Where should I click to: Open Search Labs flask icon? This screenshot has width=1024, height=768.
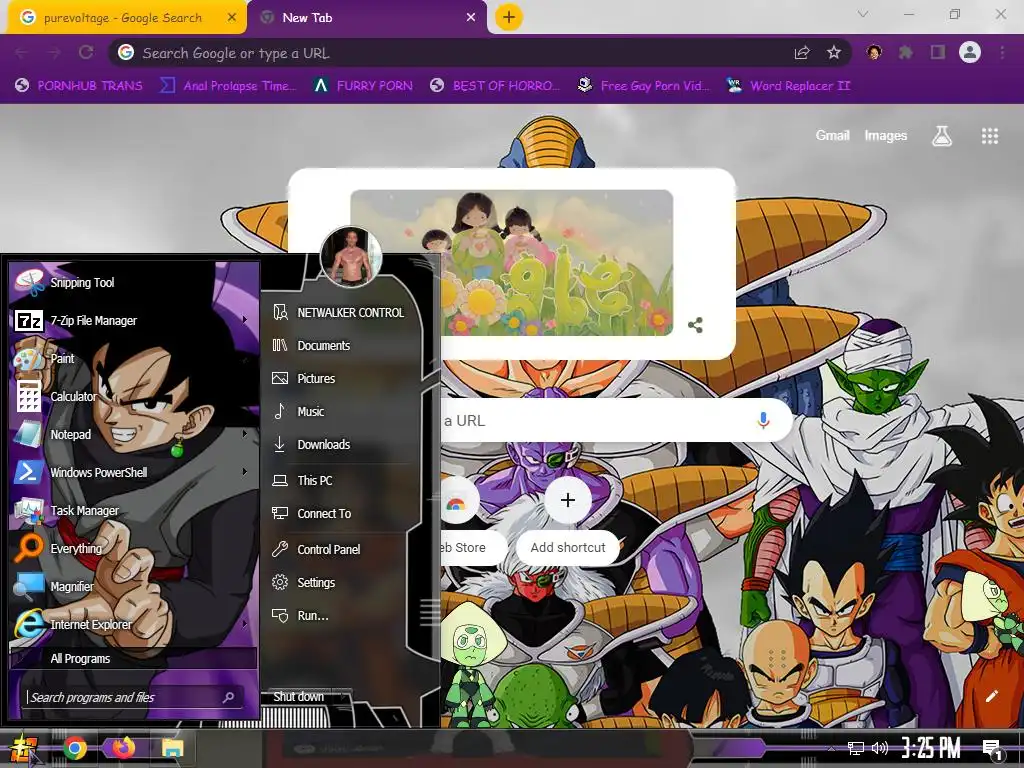pos(942,136)
